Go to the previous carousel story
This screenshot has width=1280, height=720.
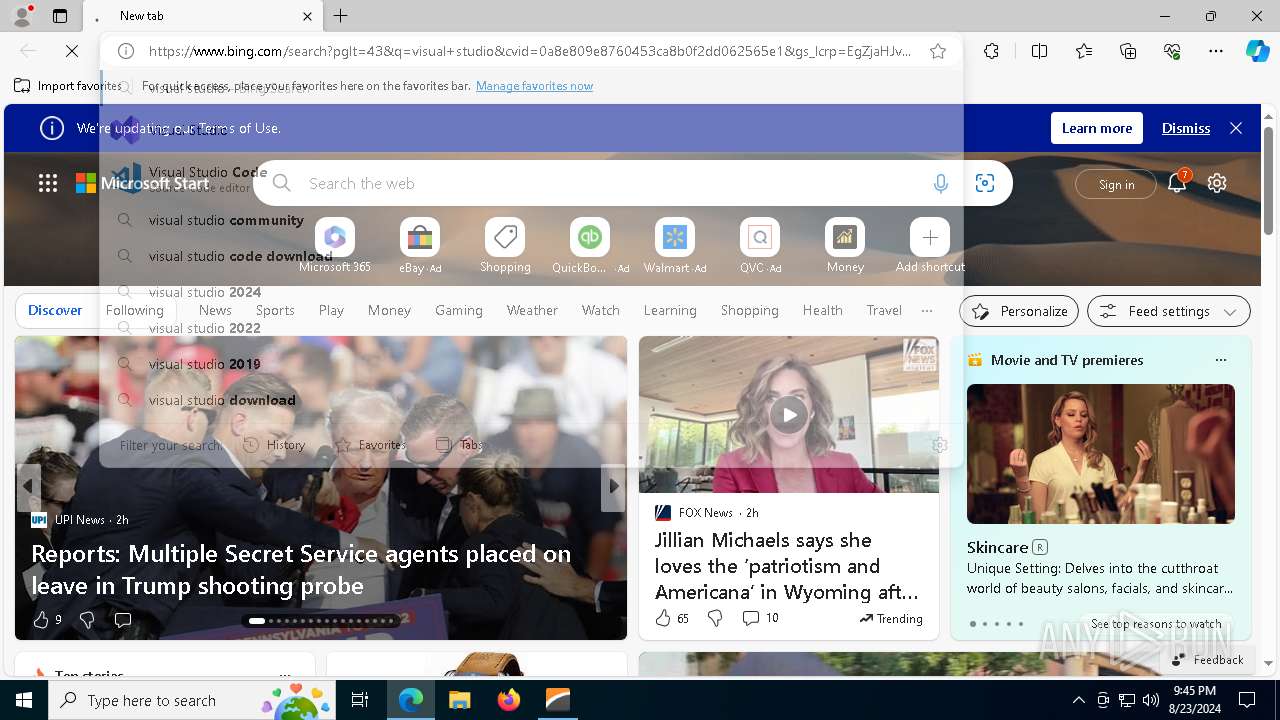(28, 486)
